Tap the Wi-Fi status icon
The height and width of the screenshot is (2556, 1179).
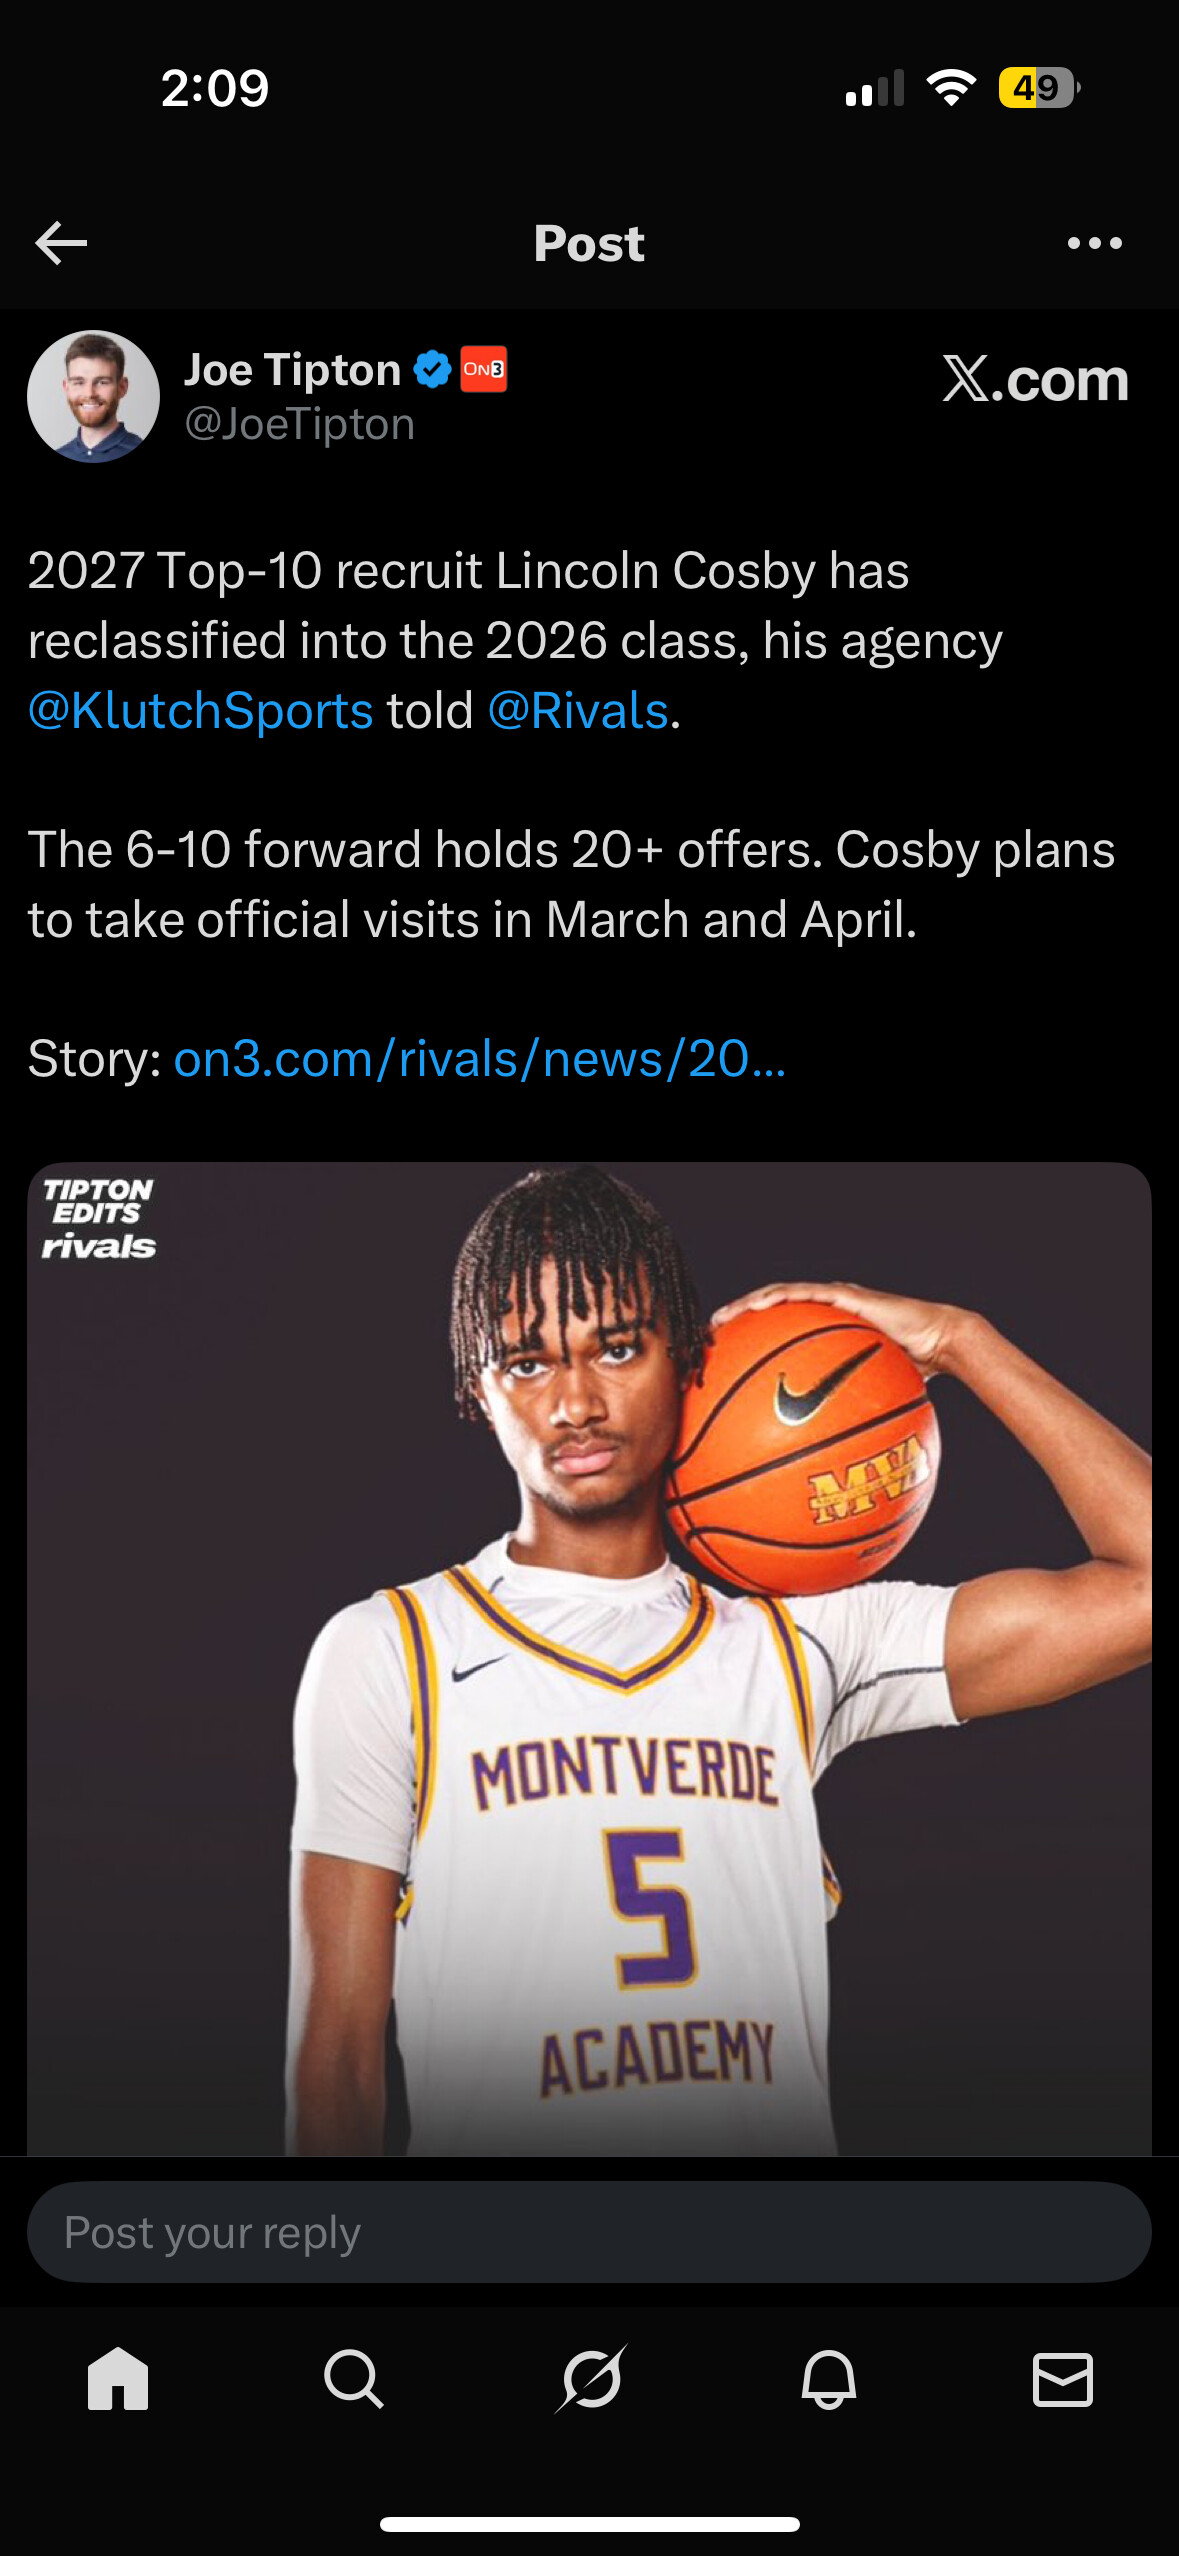pyautogui.click(x=951, y=88)
